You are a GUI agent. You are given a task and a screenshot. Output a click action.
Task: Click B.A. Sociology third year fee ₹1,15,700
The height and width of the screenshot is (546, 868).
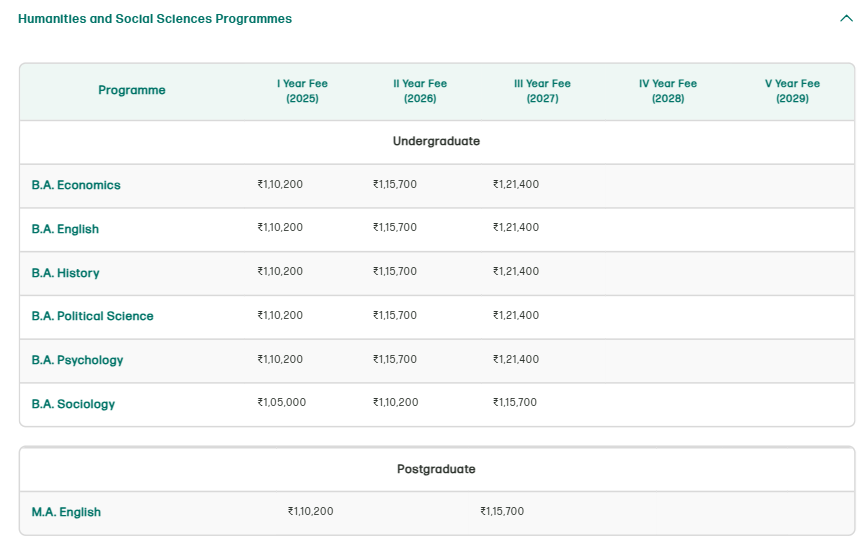pyautogui.click(x=515, y=402)
